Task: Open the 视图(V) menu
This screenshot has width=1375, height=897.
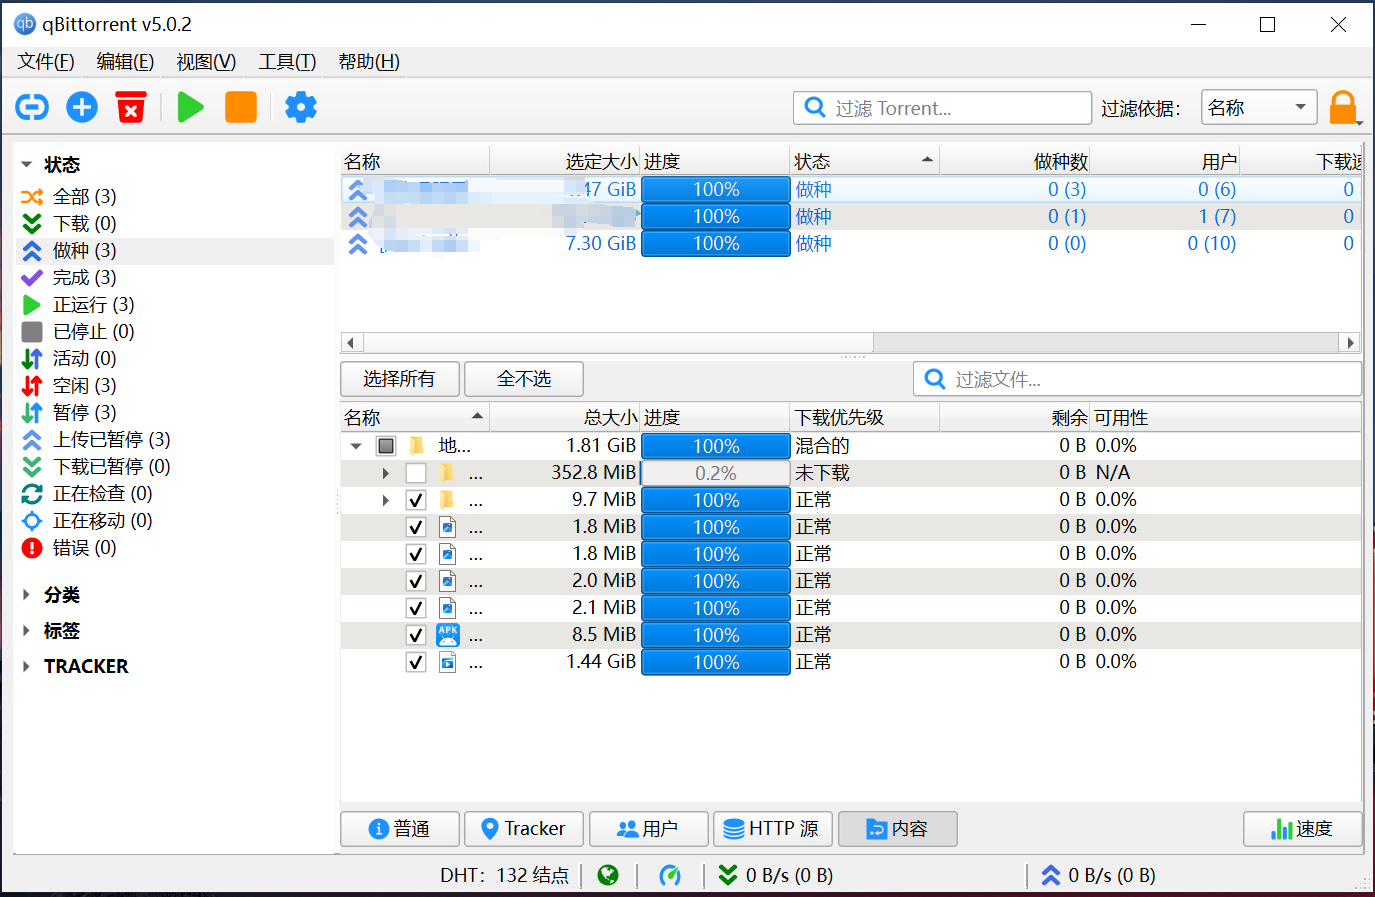Action: [x=206, y=62]
